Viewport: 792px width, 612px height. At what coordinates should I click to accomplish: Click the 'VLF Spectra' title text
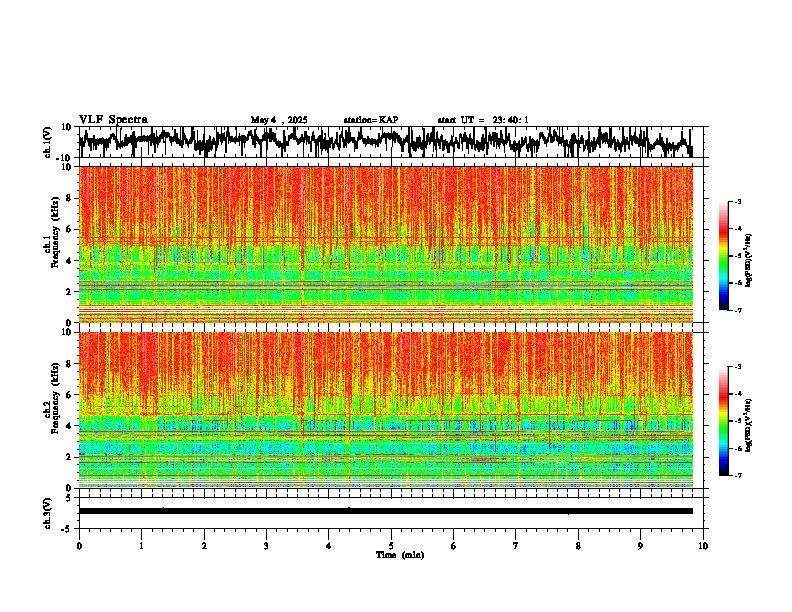point(113,120)
